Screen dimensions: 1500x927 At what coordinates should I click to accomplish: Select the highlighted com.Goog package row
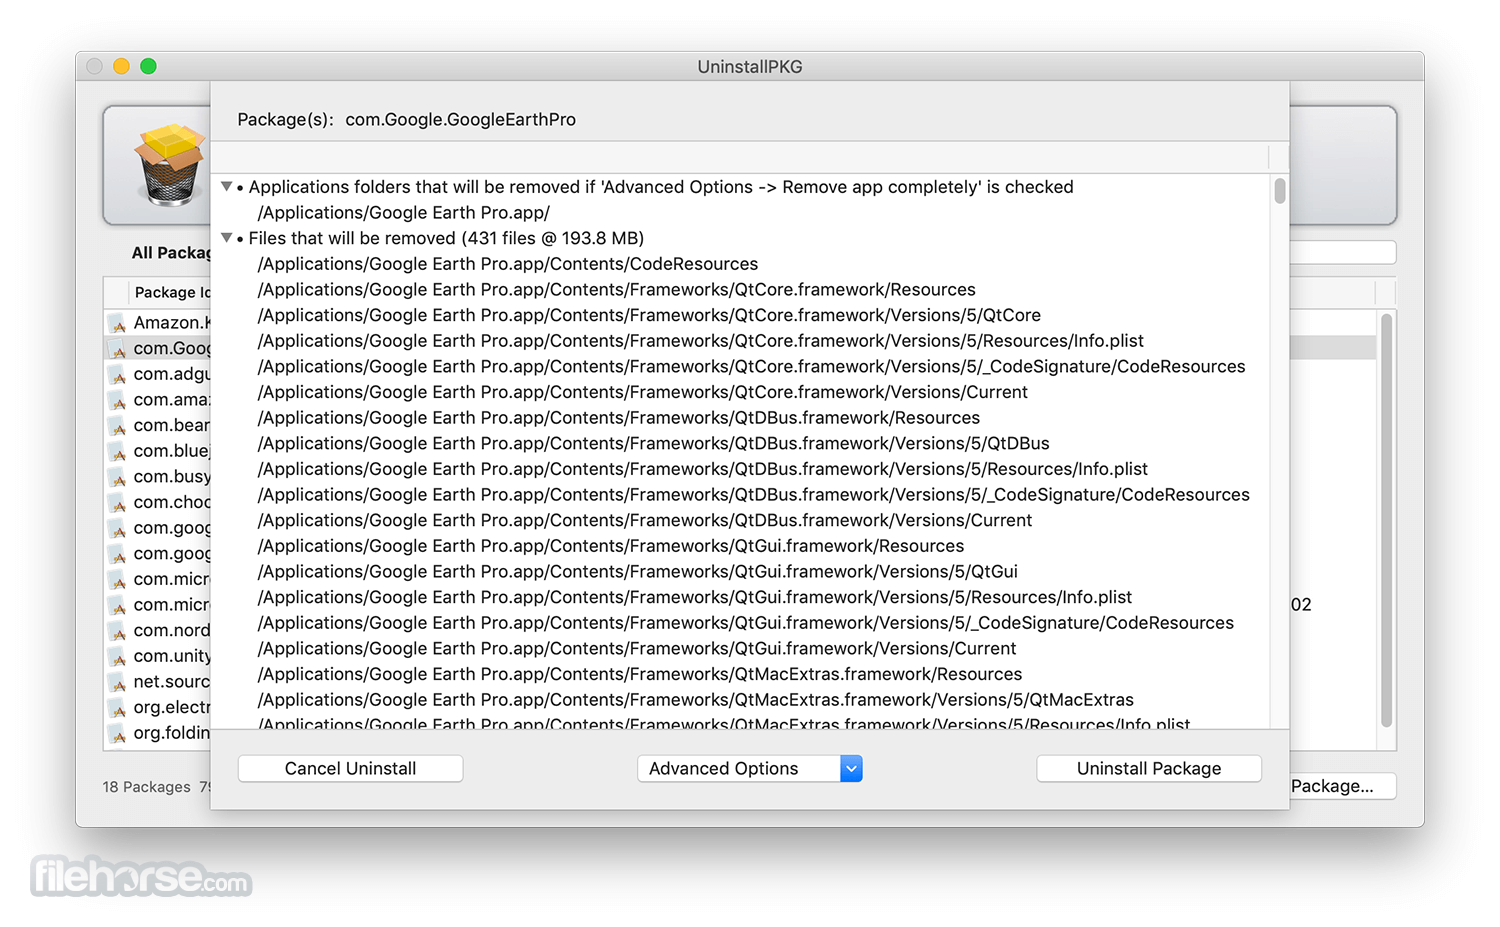pyautogui.click(x=158, y=348)
